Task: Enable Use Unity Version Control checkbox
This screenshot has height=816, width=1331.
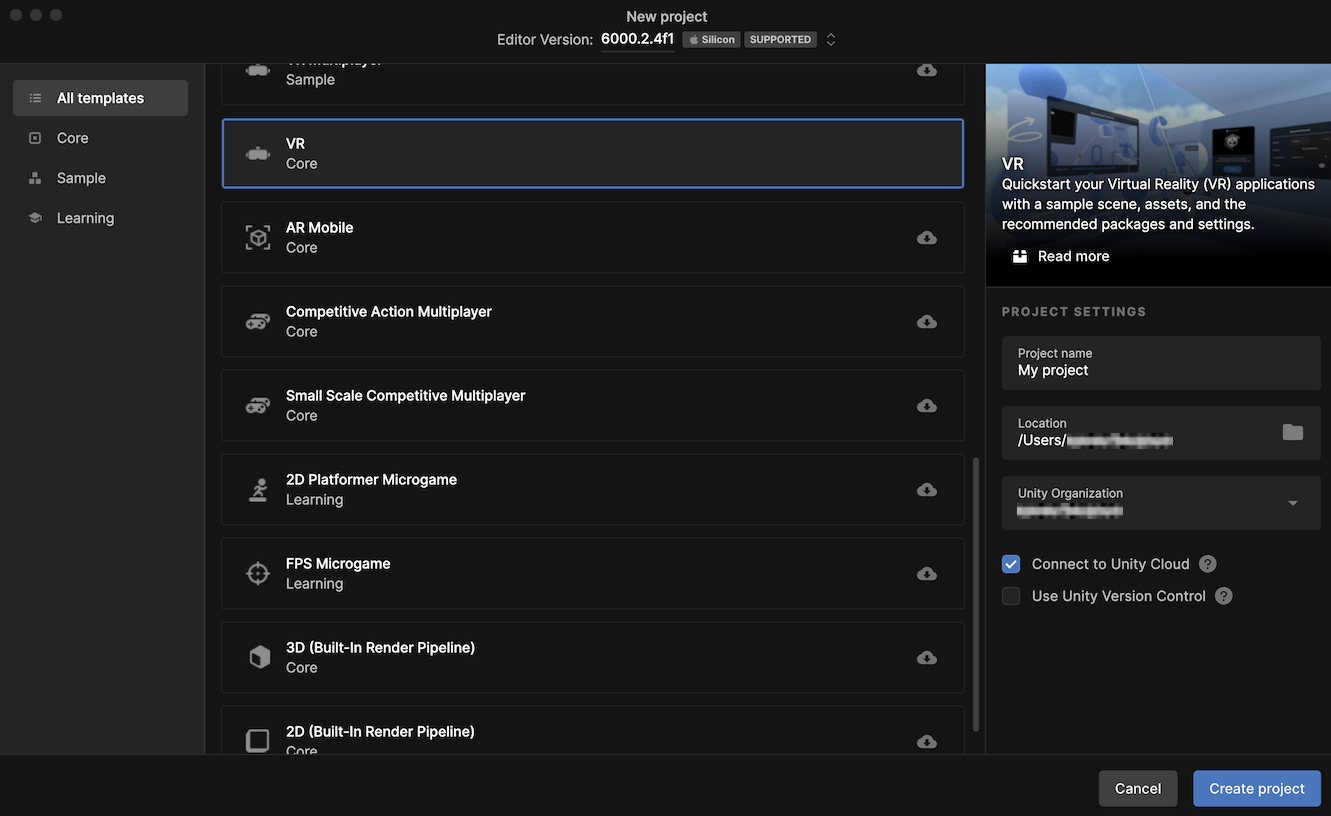Action: click(x=1011, y=596)
